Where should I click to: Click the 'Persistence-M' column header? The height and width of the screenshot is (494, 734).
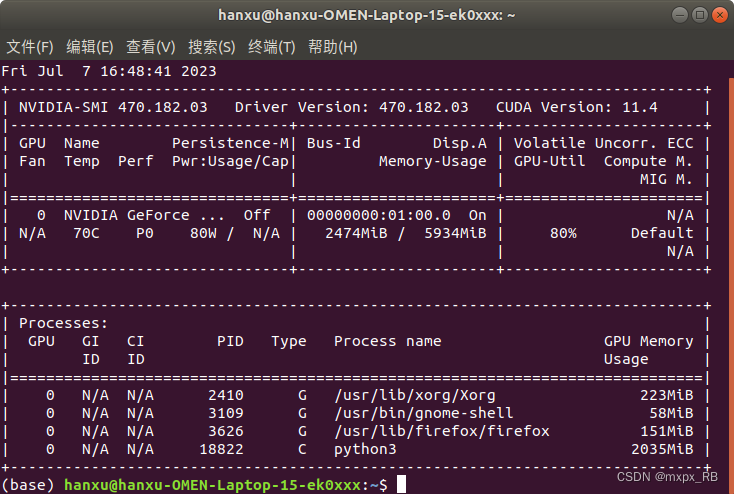[x=230, y=143]
